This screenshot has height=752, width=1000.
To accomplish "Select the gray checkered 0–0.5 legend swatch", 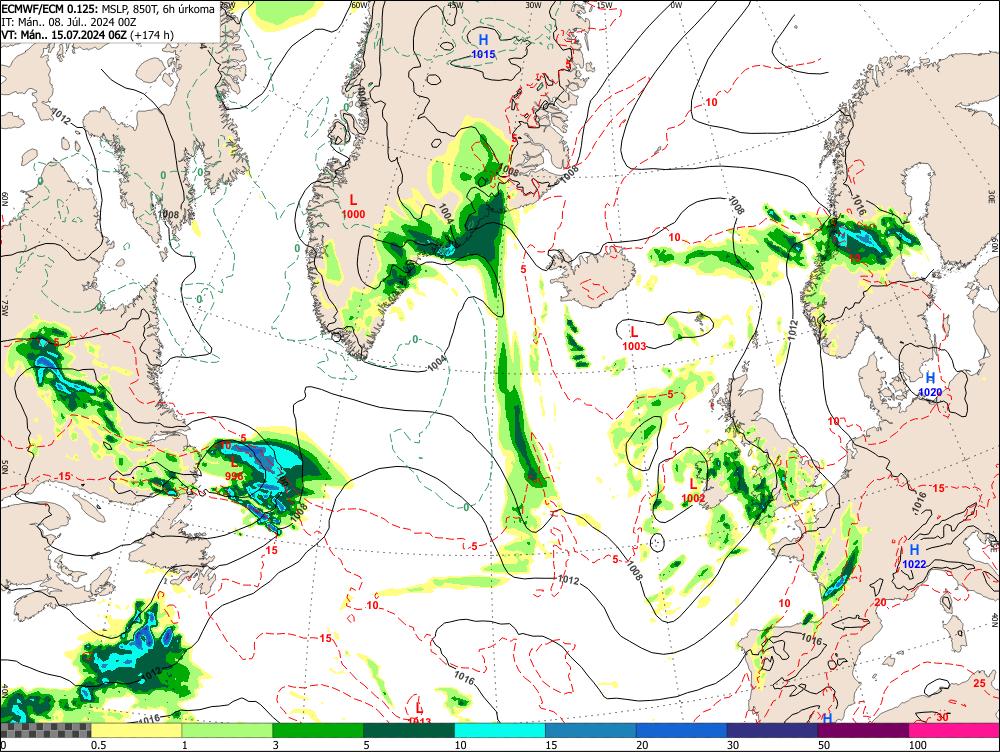I will [x=45, y=730].
